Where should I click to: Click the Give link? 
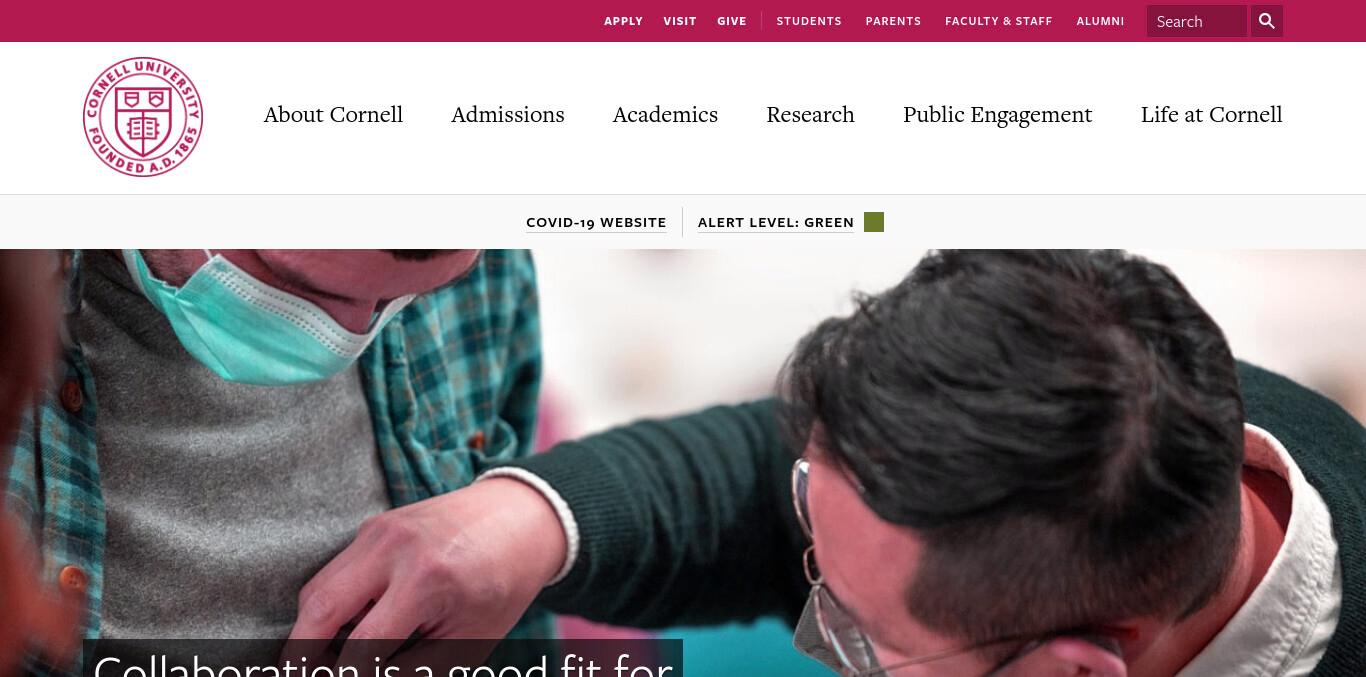(x=732, y=21)
